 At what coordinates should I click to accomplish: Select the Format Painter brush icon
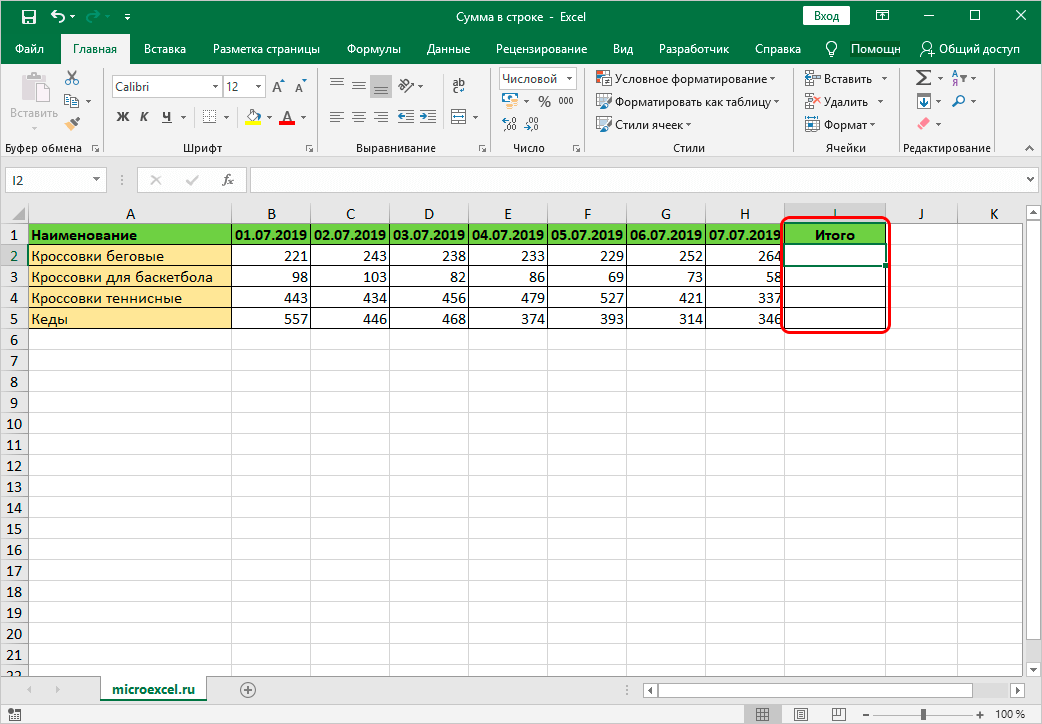(72, 123)
